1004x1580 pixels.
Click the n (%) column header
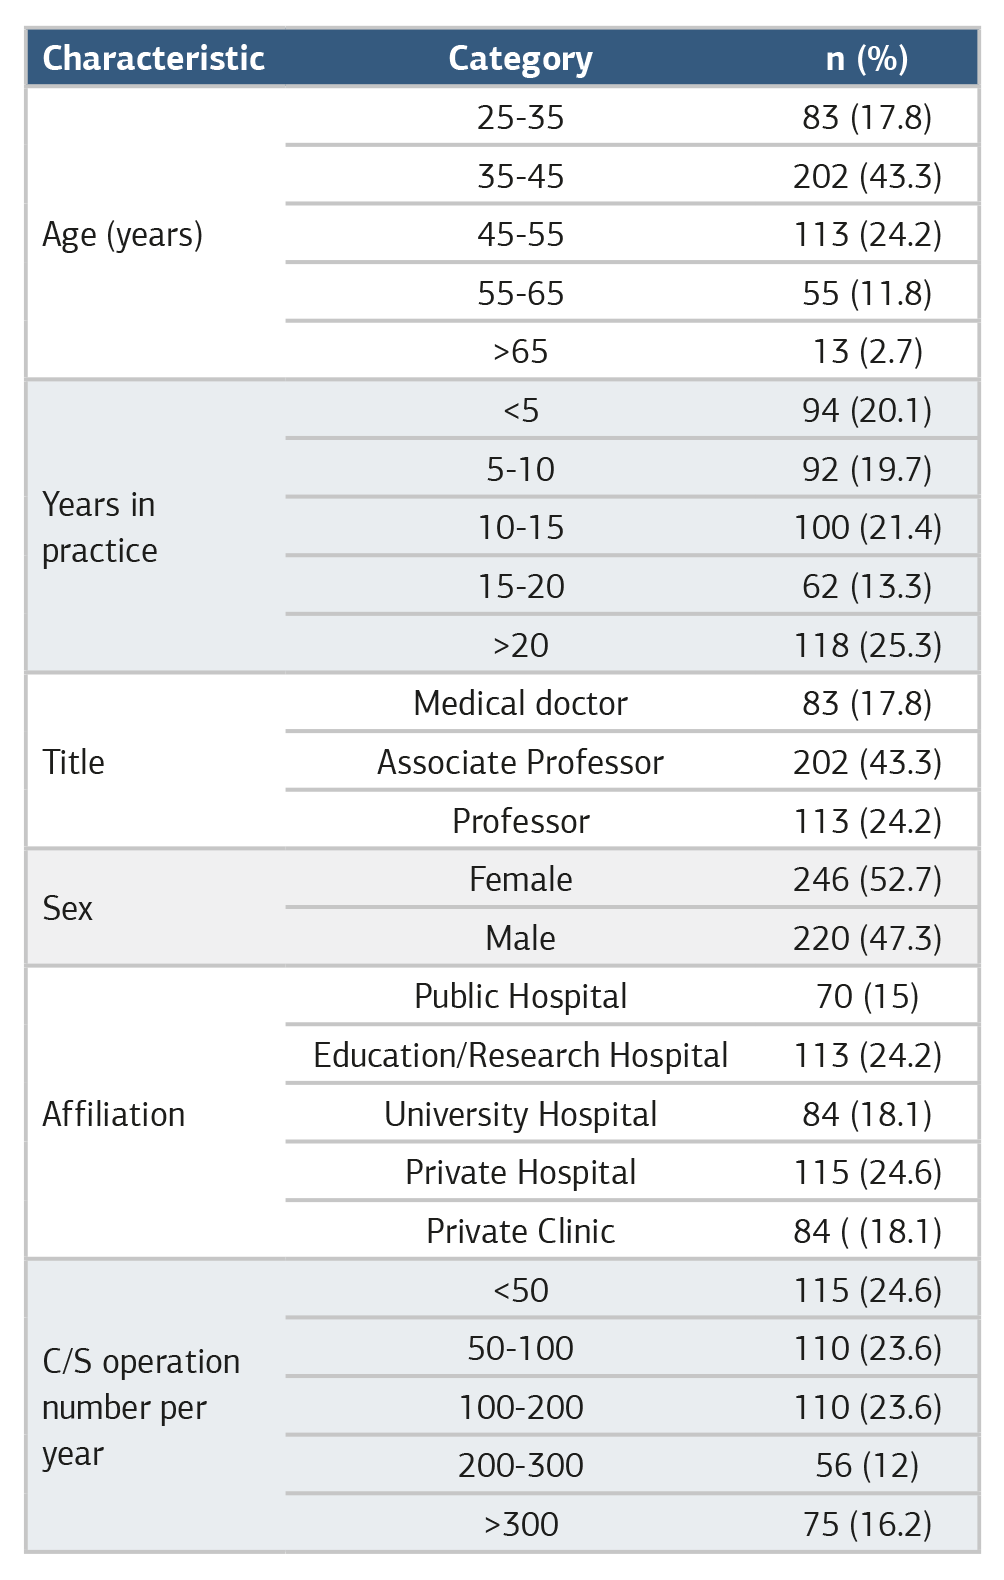[867, 59]
